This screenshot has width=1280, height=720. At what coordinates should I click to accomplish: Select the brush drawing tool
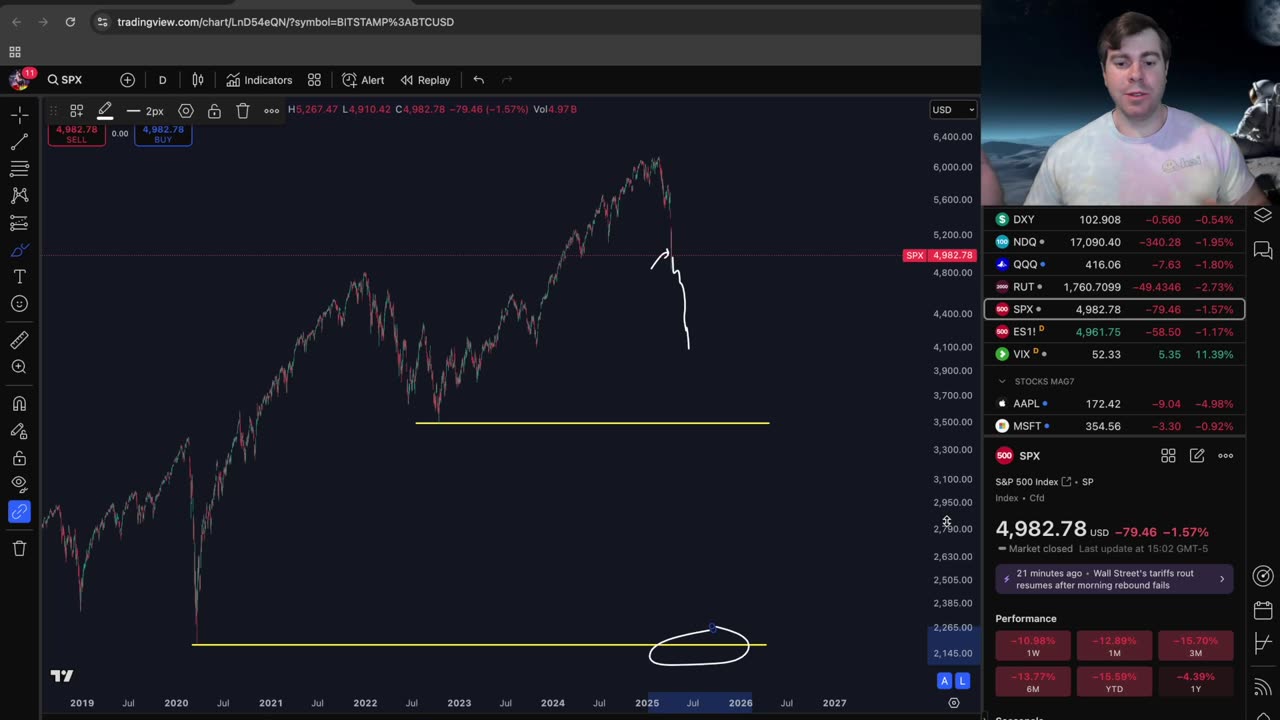[19, 250]
